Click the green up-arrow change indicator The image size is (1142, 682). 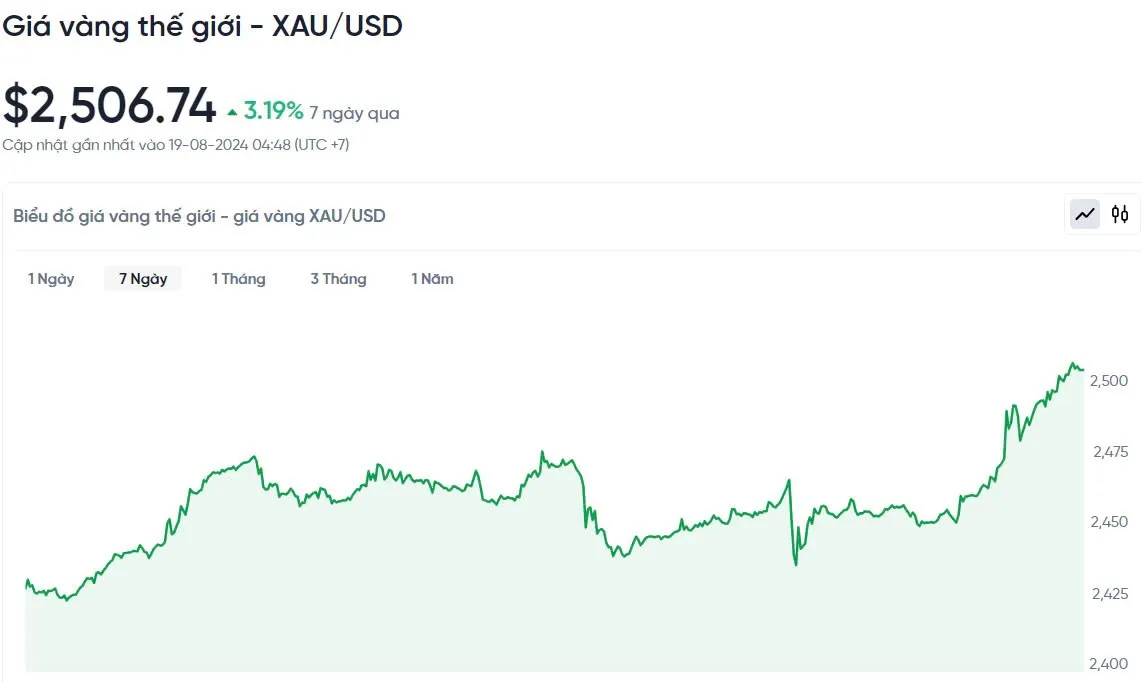click(x=232, y=112)
